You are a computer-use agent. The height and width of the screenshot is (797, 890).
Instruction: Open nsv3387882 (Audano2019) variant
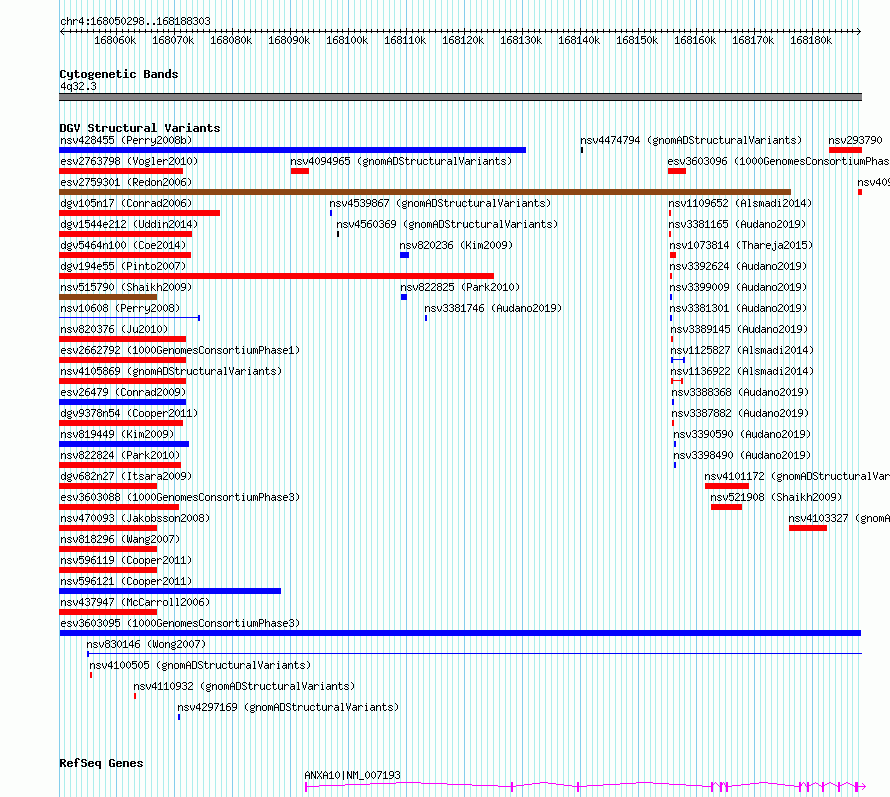(741, 413)
